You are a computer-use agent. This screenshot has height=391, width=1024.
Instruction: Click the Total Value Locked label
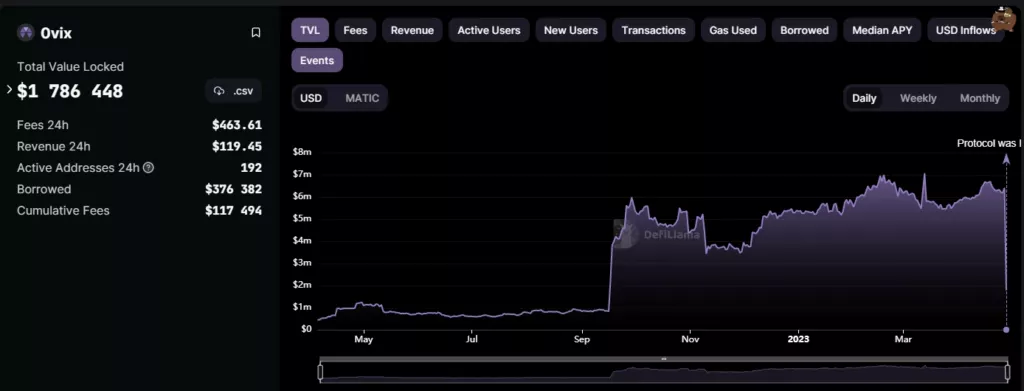pyautogui.click(x=71, y=67)
